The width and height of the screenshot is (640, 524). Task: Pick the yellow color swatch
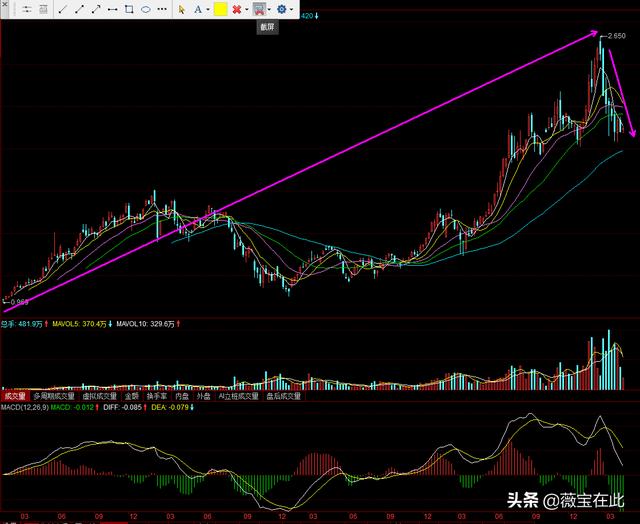pyautogui.click(x=220, y=9)
